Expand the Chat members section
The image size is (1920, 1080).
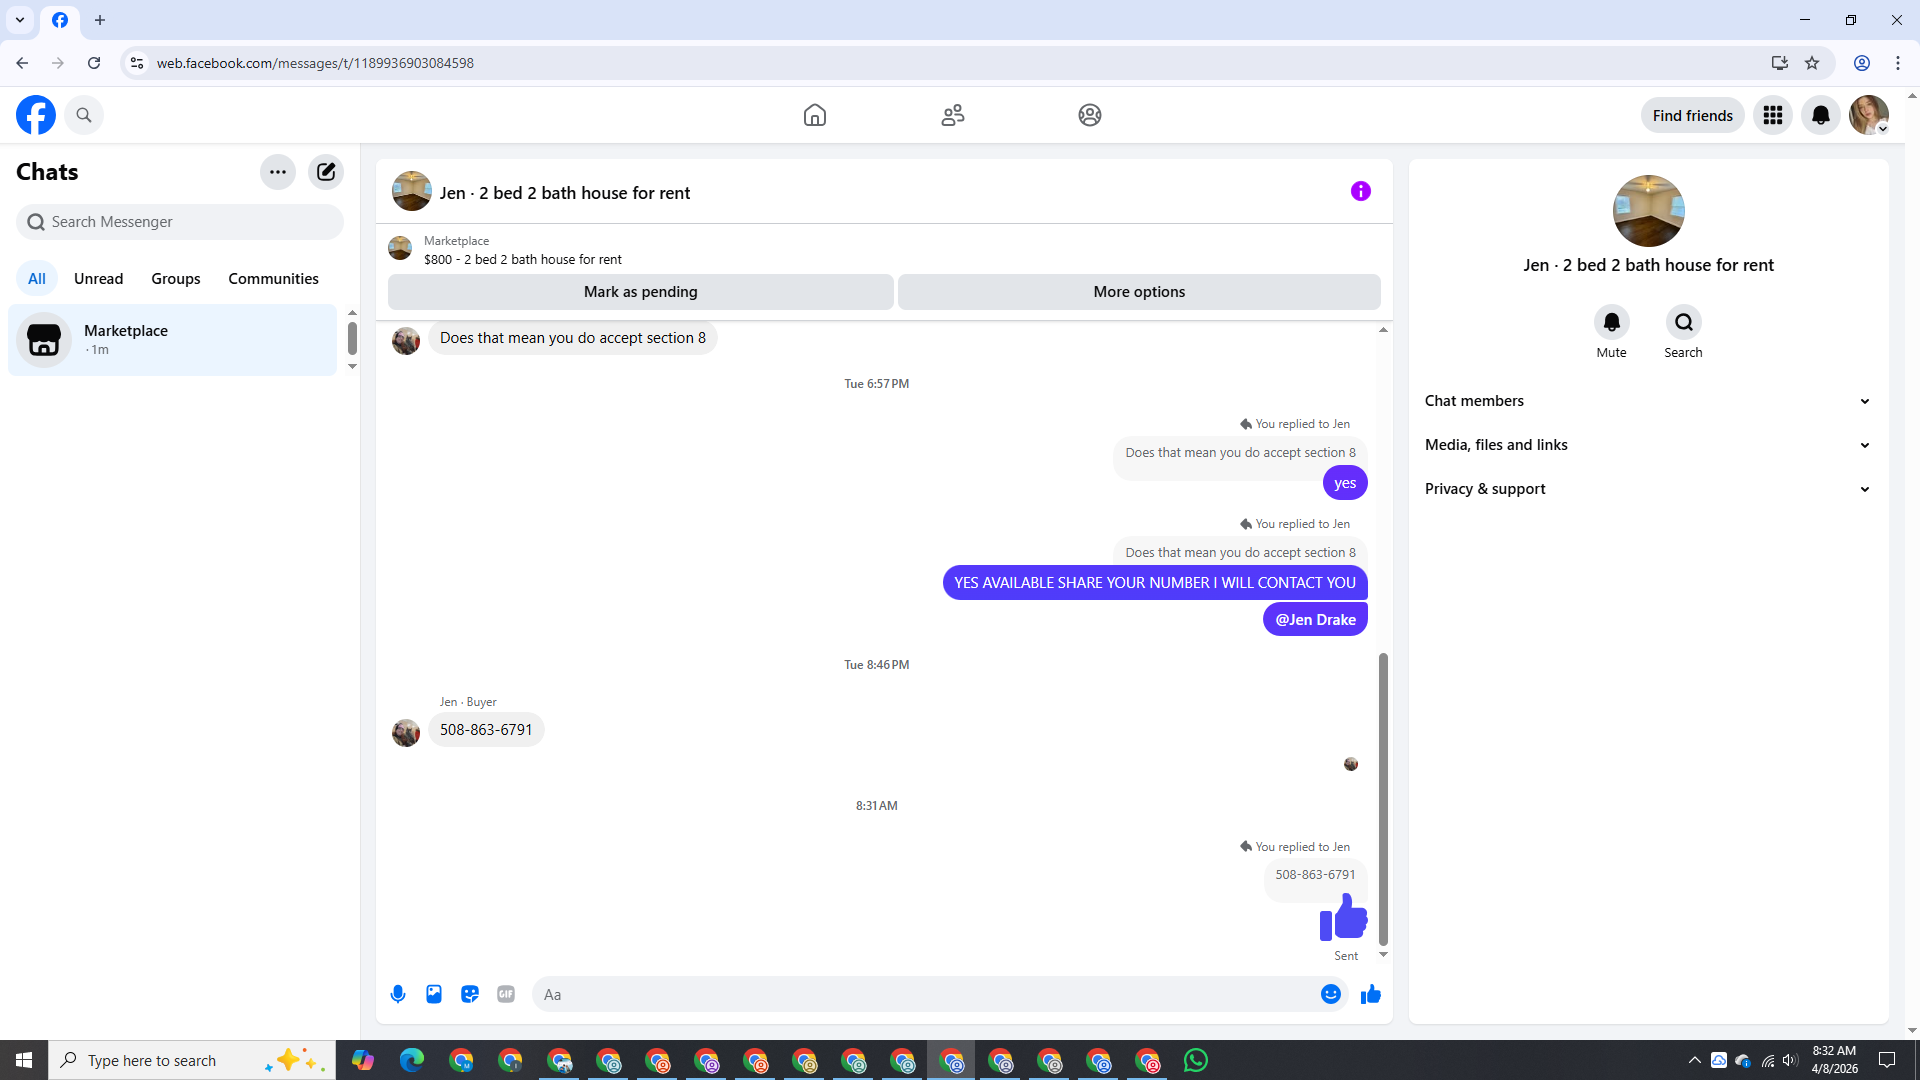pos(1648,401)
